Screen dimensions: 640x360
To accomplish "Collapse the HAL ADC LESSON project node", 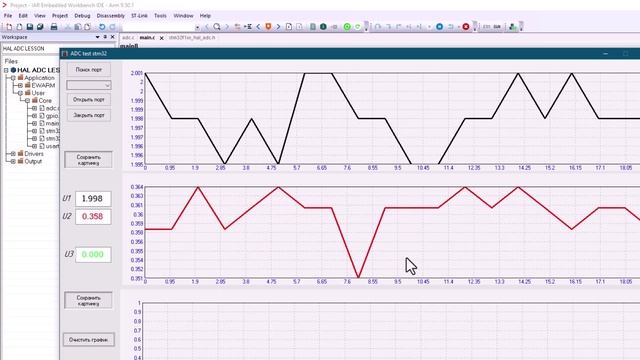I will pos(6,70).
